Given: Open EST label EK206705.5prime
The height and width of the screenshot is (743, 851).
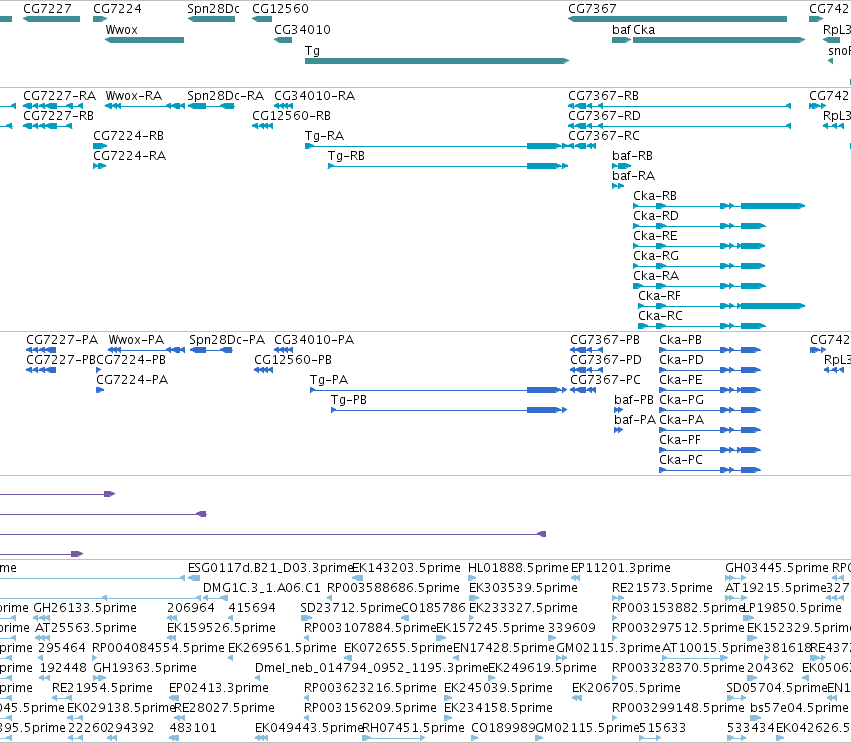Looking at the screenshot, I should 626,688.
